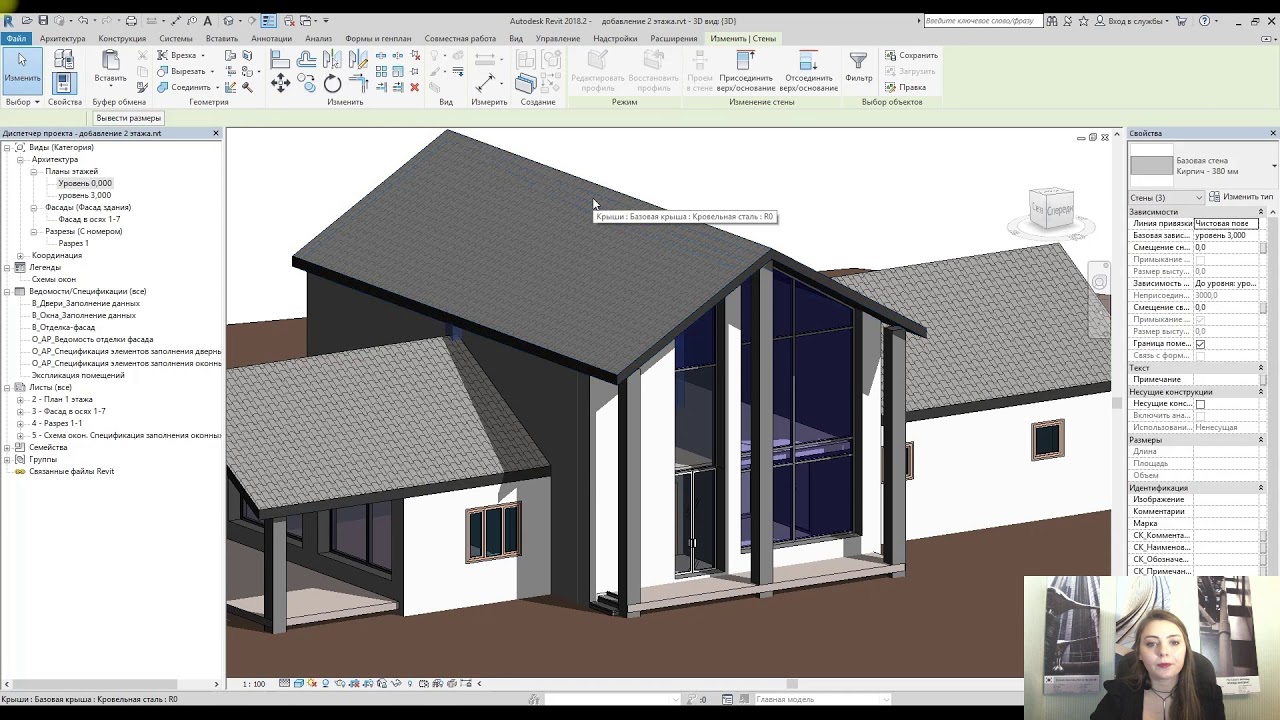Screen dimensions: 1280x720
Task: Switch to the Управление ribbon tab
Action: [558, 39]
